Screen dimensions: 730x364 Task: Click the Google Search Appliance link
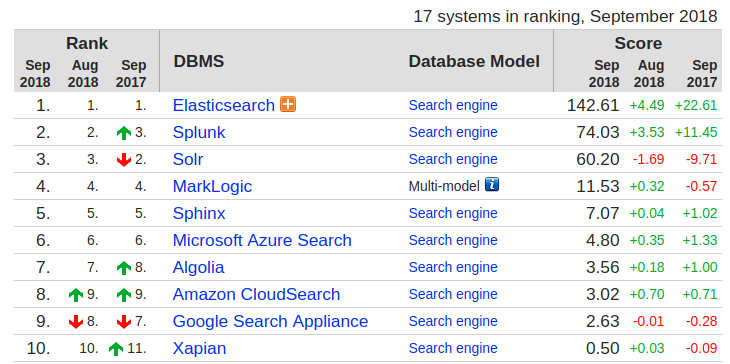click(270, 321)
